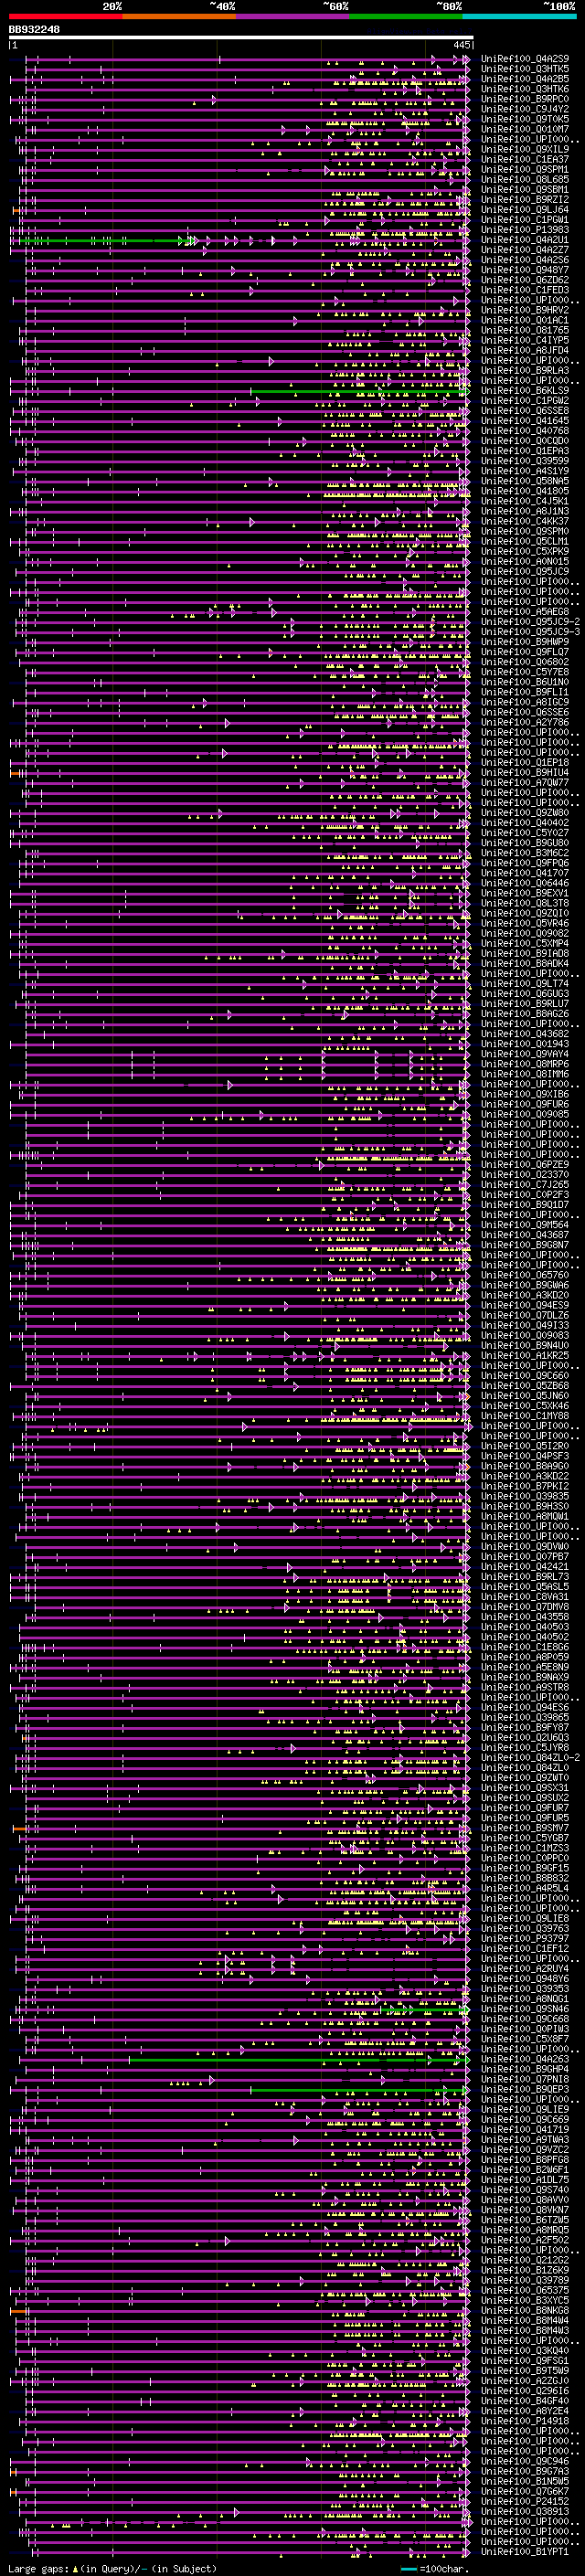Screen dimensions: 585x2576
Task: Select label UniRef100_A4S1Y9
Action: [525, 471]
